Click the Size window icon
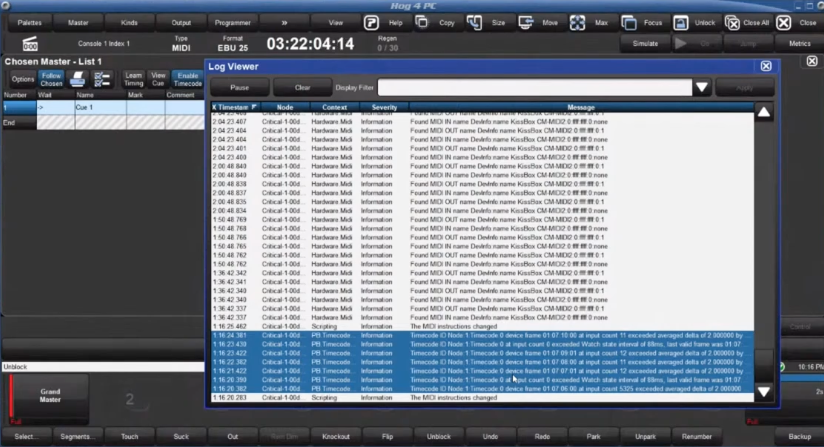Image resolution: width=824 pixels, height=447 pixels. click(x=474, y=22)
